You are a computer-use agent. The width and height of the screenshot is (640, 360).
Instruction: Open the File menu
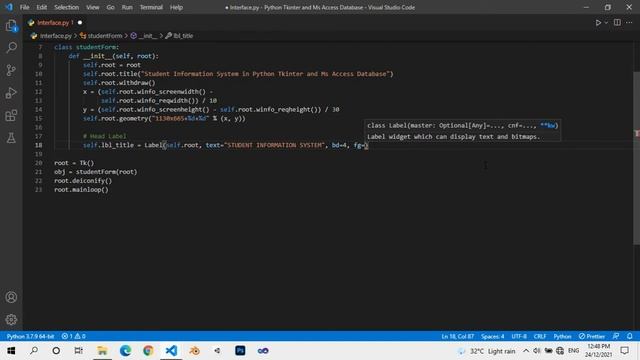pos(24,7)
